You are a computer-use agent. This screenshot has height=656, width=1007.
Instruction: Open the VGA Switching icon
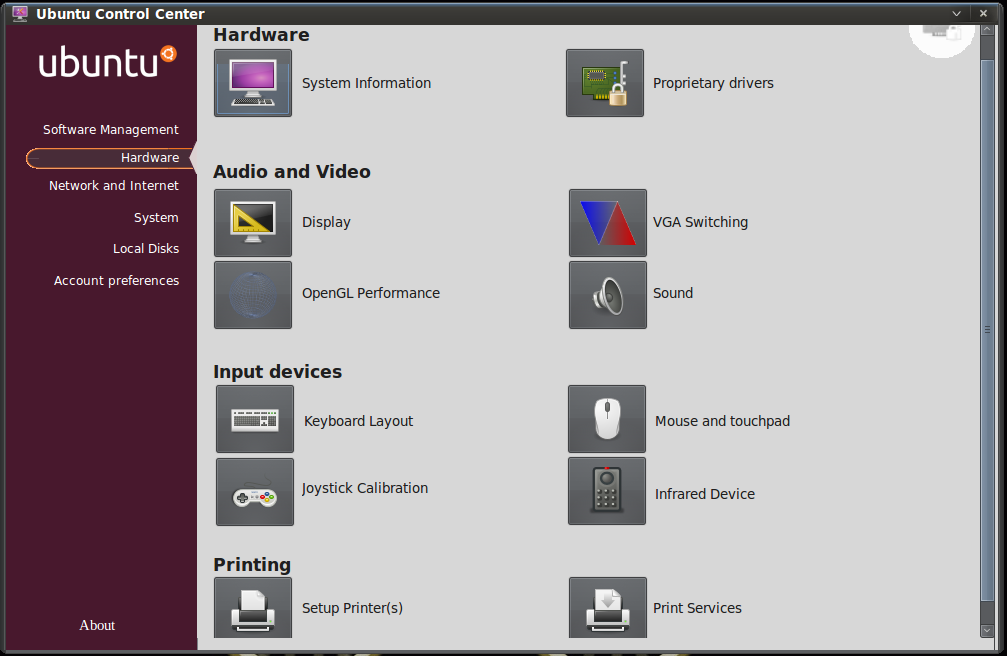click(608, 223)
